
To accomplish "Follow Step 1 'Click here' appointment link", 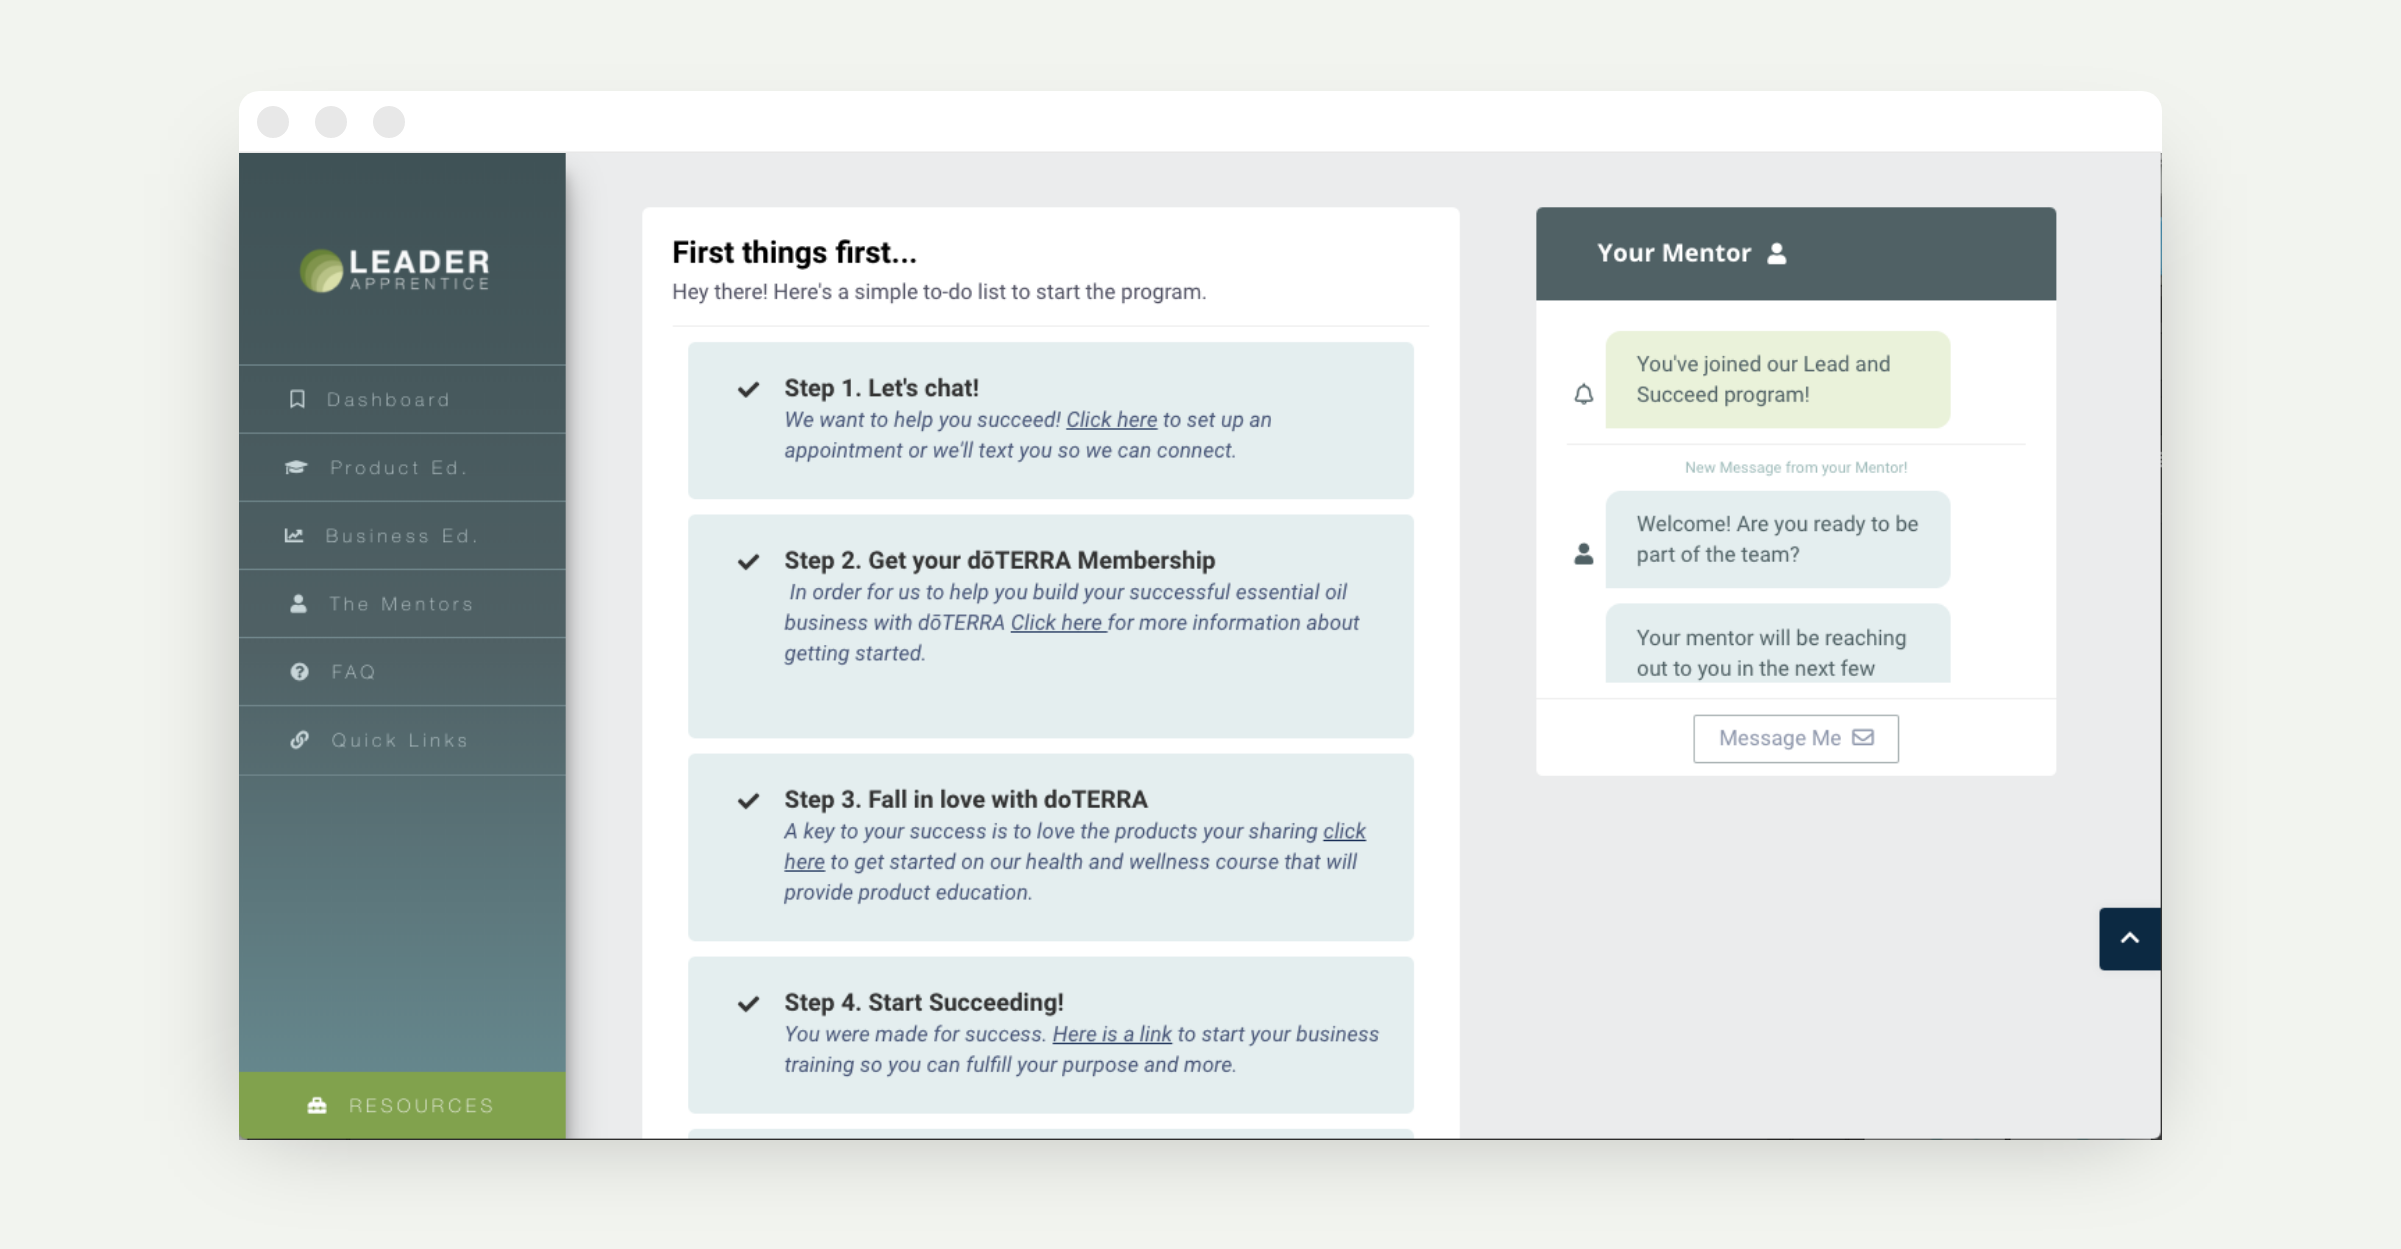I will coord(1111,420).
